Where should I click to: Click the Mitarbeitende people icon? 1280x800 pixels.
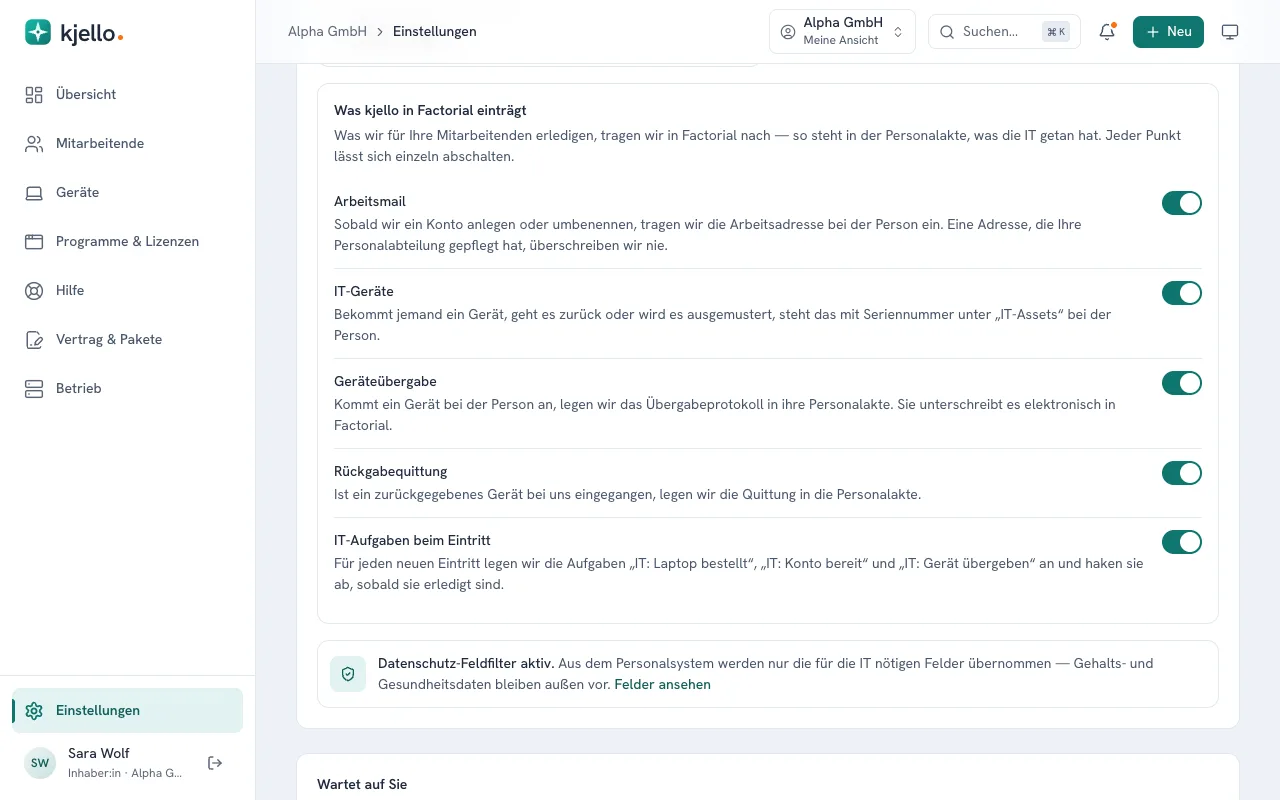tap(34, 144)
